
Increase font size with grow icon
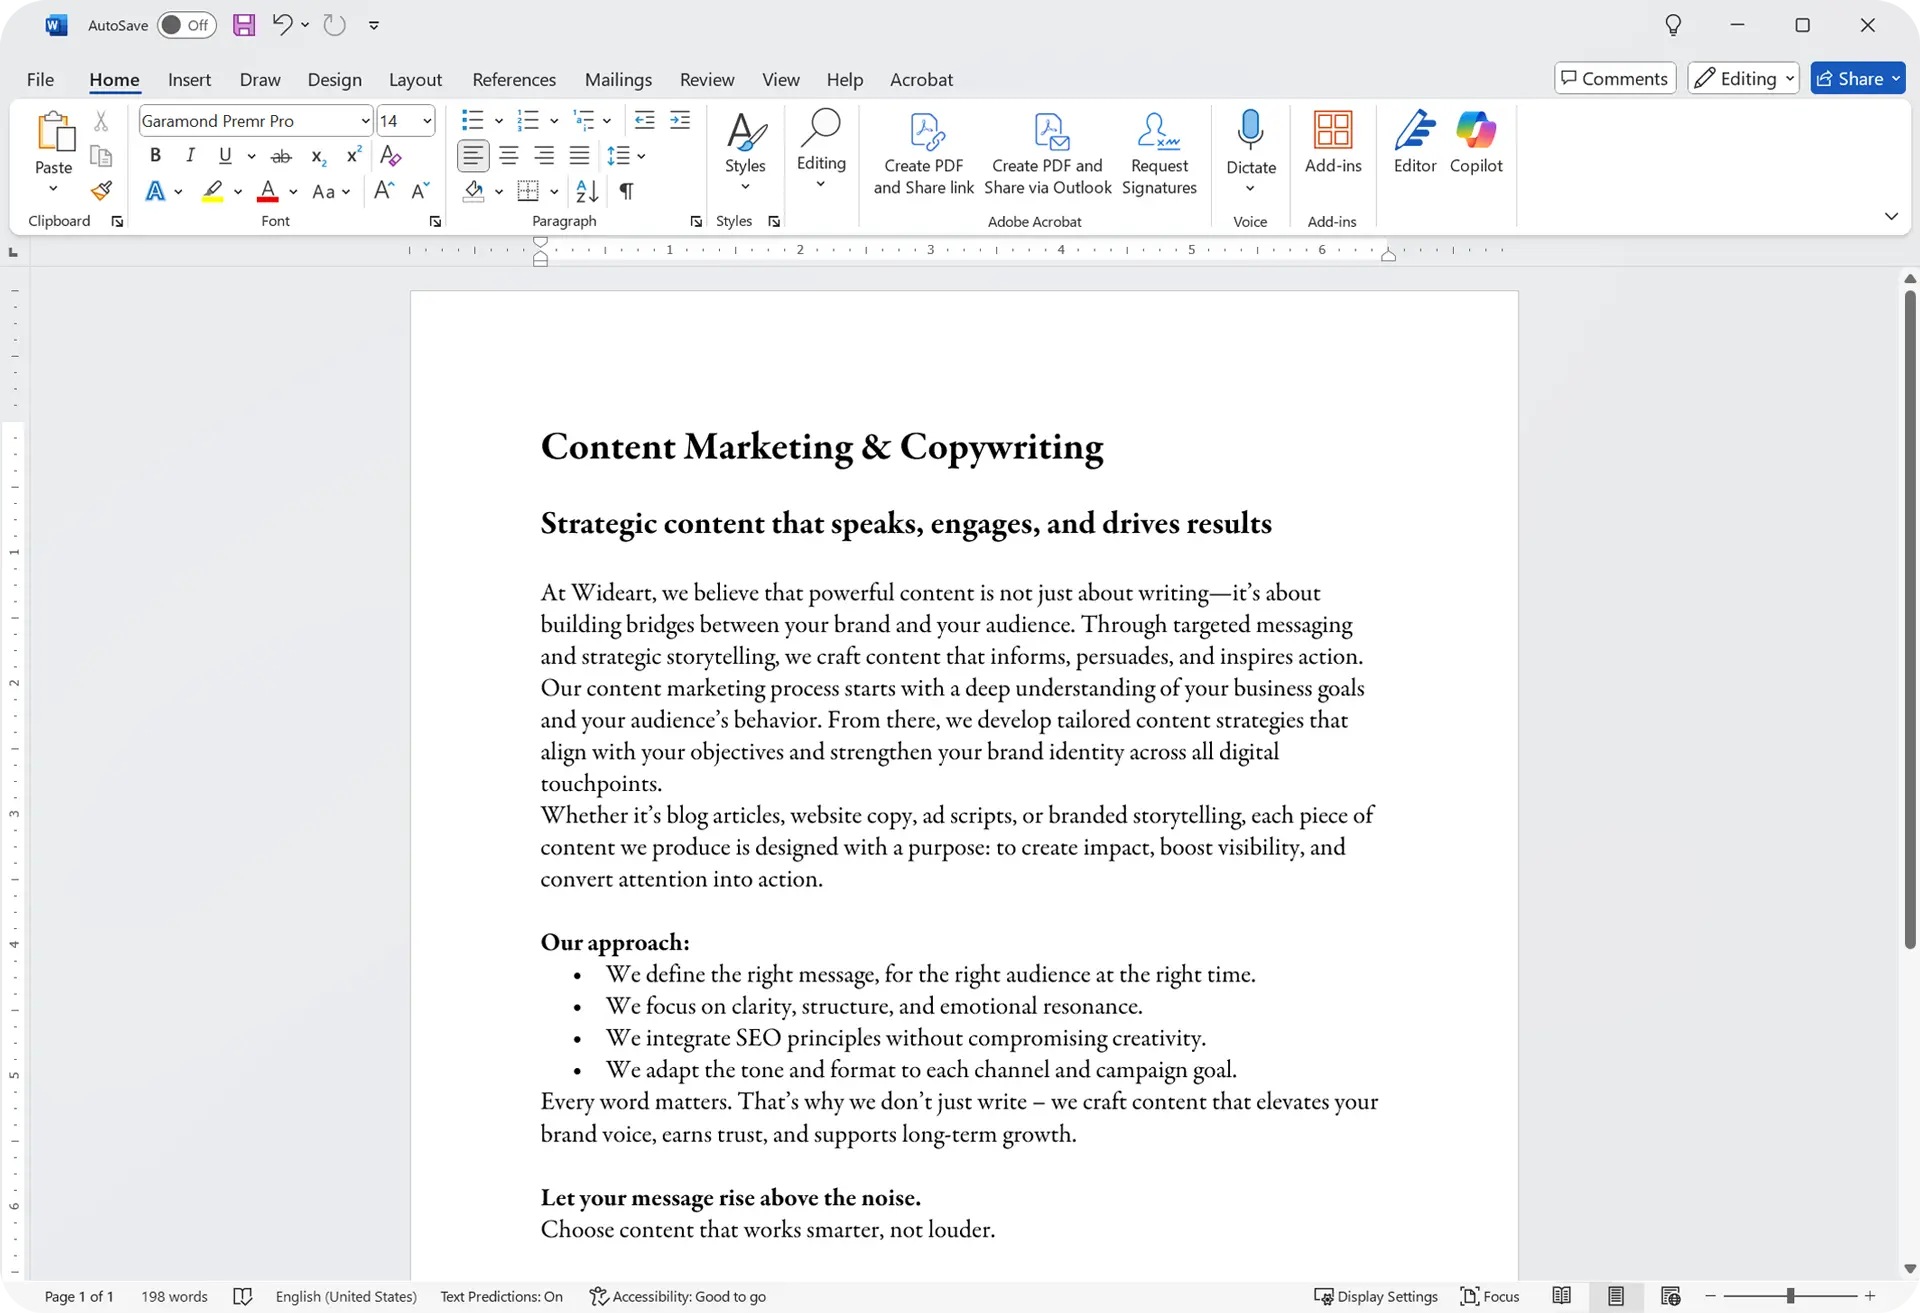(x=384, y=190)
